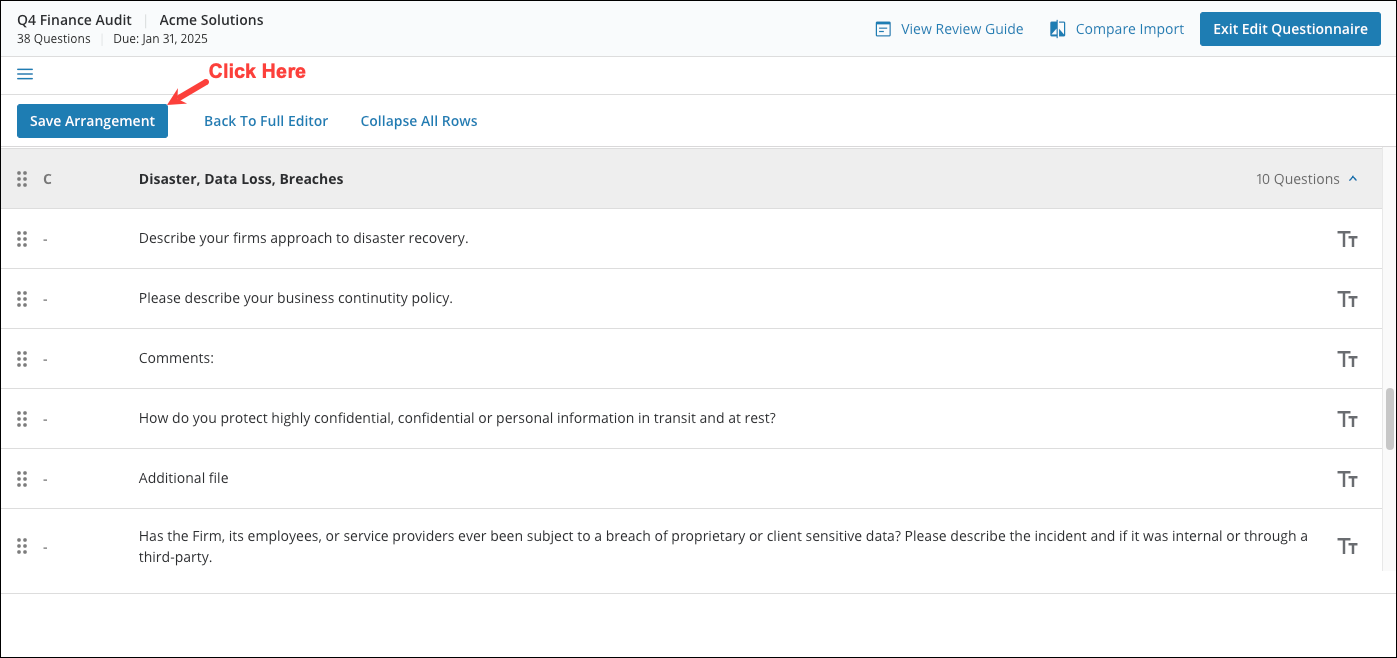Open the View Review Guide

point(961,28)
